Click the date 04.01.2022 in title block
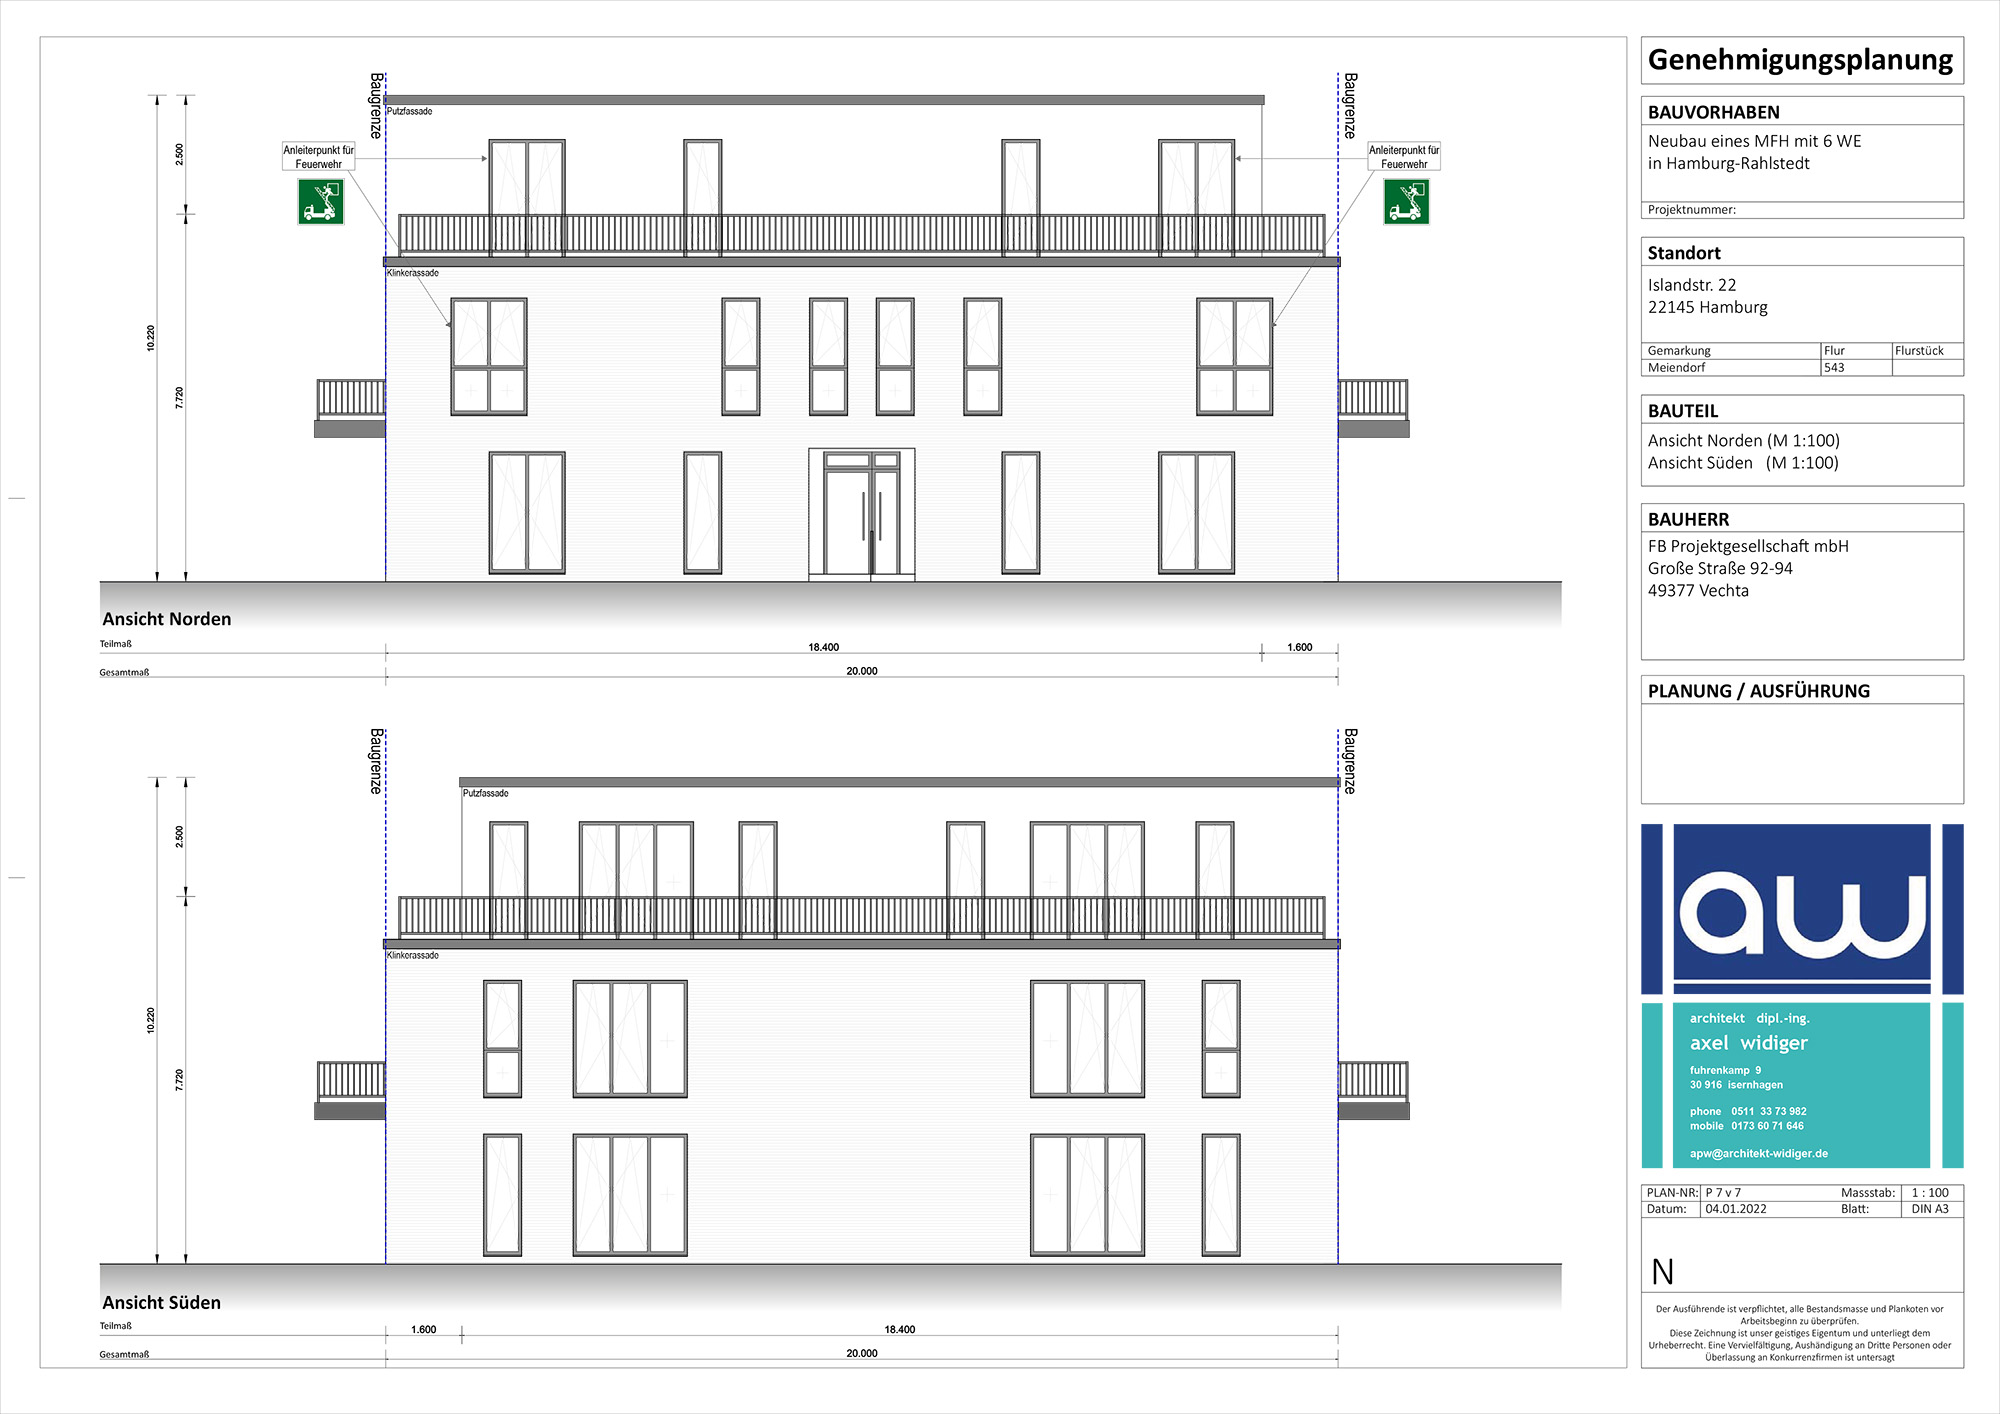Image resolution: width=2000 pixels, height=1414 pixels. [x=1736, y=1209]
